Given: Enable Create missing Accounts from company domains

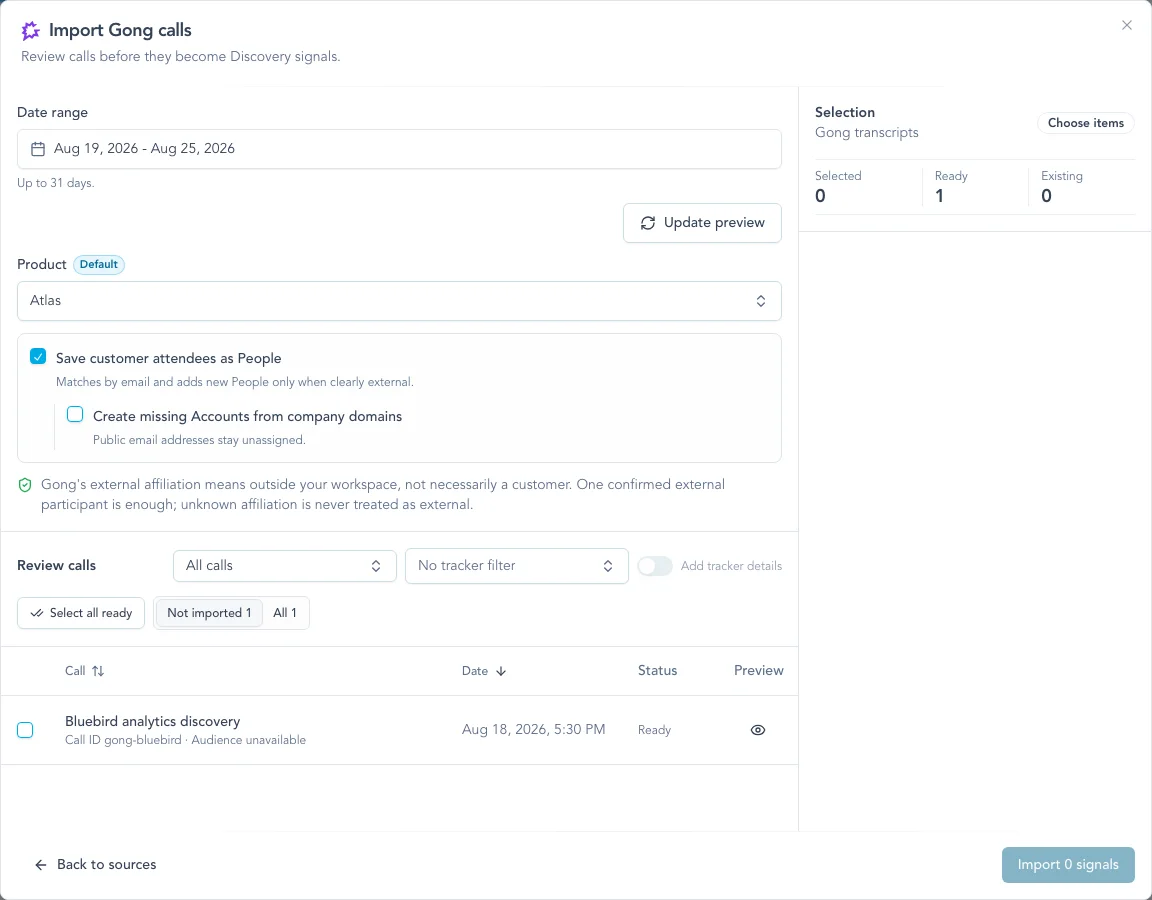Looking at the screenshot, I should 75,414.
